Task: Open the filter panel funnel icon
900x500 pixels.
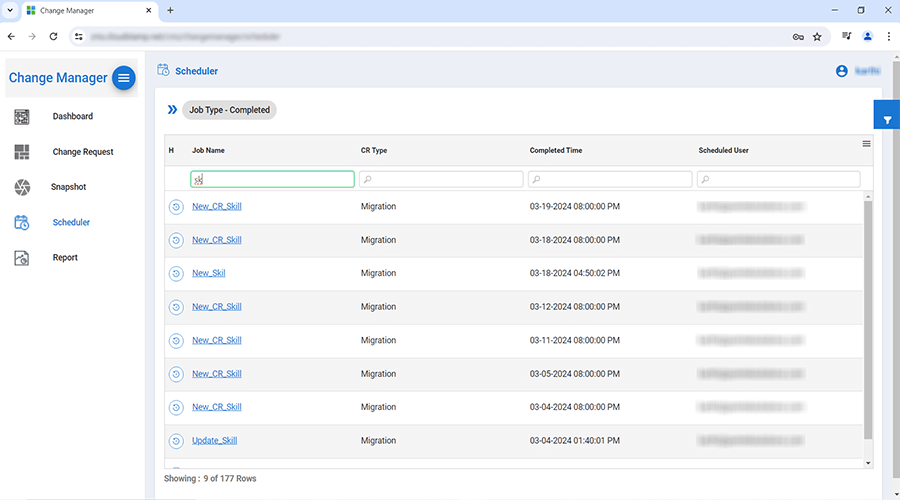Action: point(886,119)
